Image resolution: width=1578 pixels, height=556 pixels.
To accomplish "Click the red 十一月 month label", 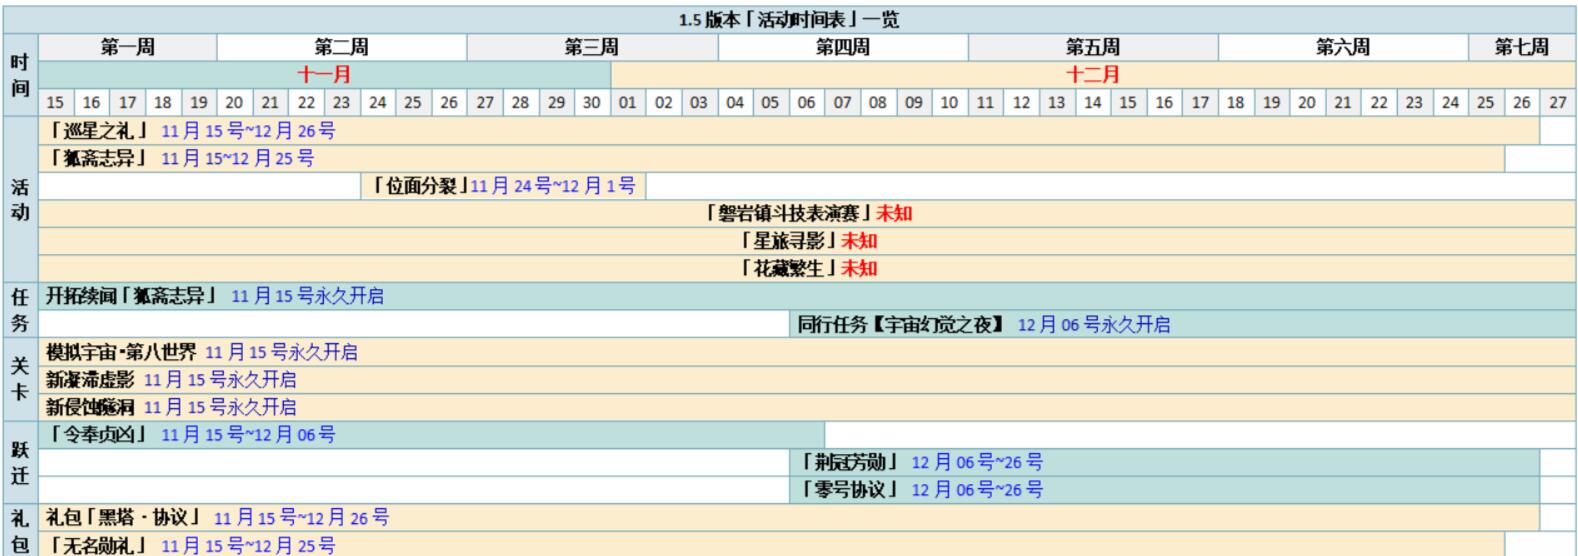I will point(324,75).
